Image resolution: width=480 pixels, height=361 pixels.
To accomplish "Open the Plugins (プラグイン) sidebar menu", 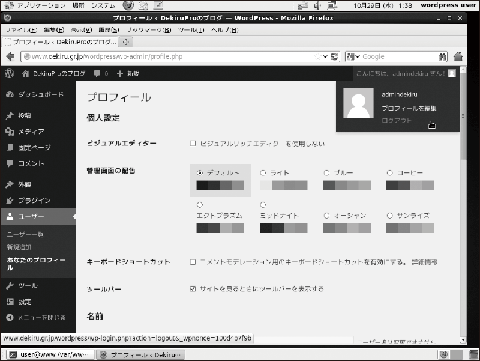I will 38,200.
